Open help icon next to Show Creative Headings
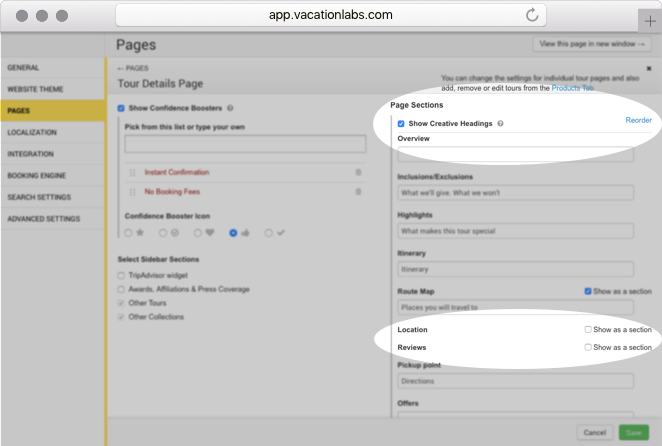 pos(500,123)
